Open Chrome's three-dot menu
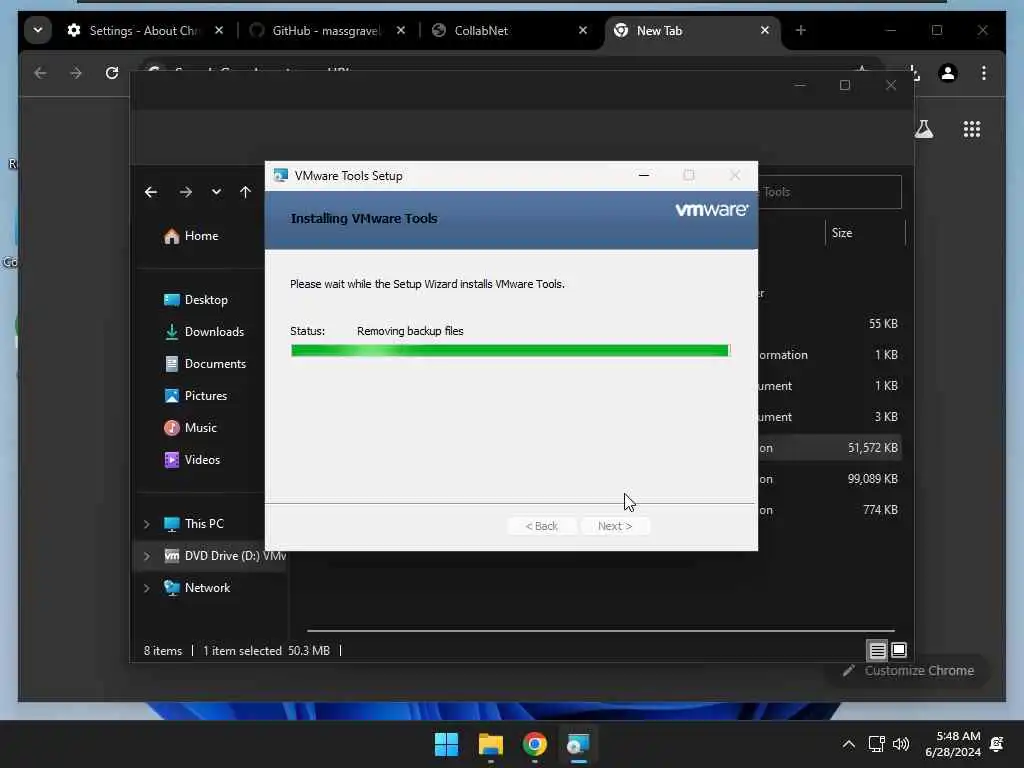 click(x=984, y=73)
